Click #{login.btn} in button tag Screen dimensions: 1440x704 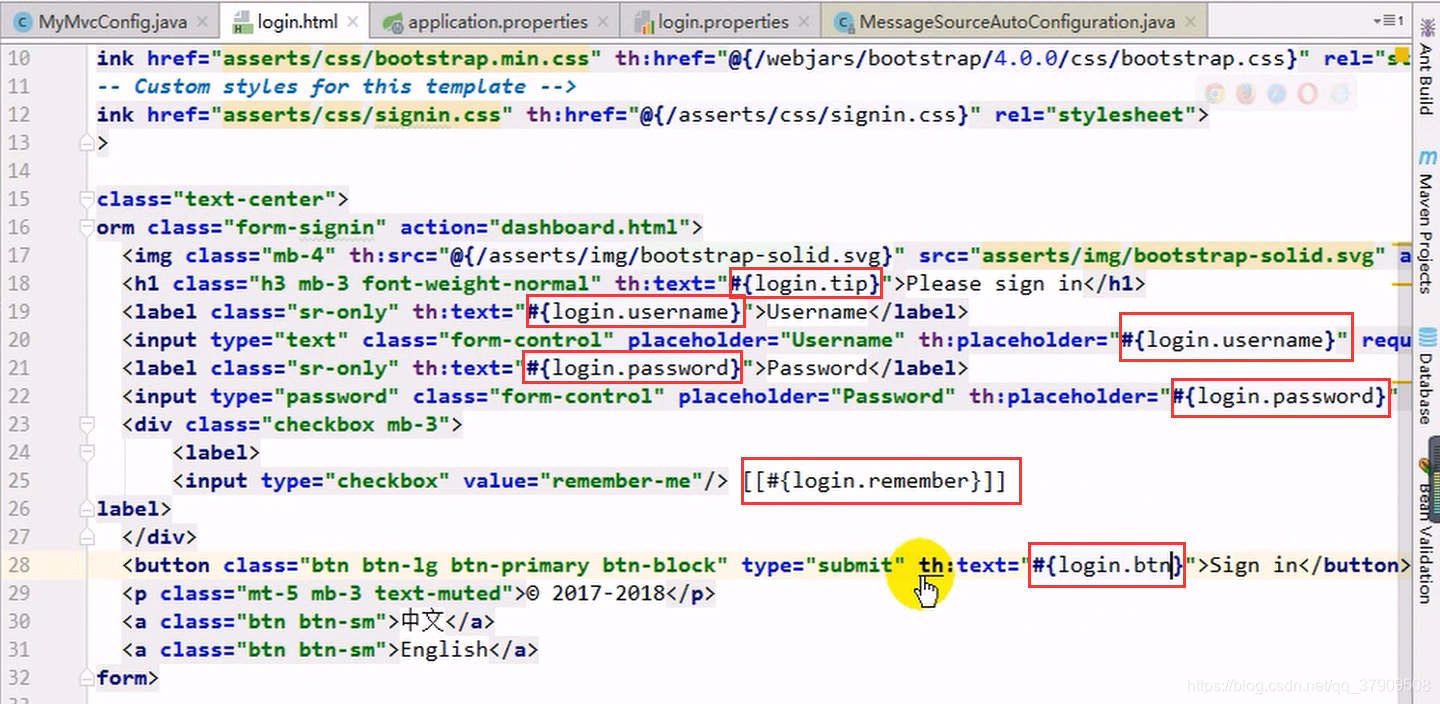point(1107,565)
